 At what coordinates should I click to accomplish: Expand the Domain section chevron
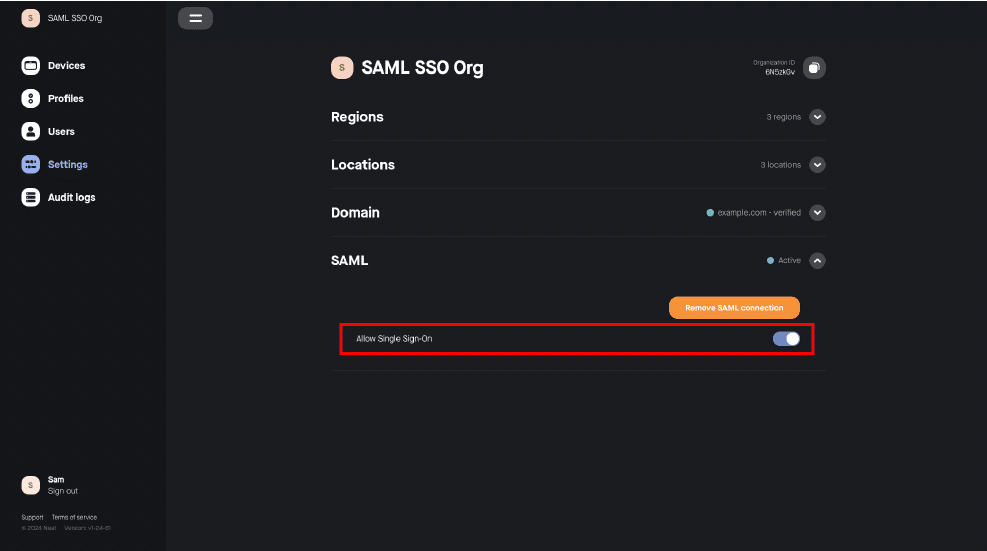point(817,213)
